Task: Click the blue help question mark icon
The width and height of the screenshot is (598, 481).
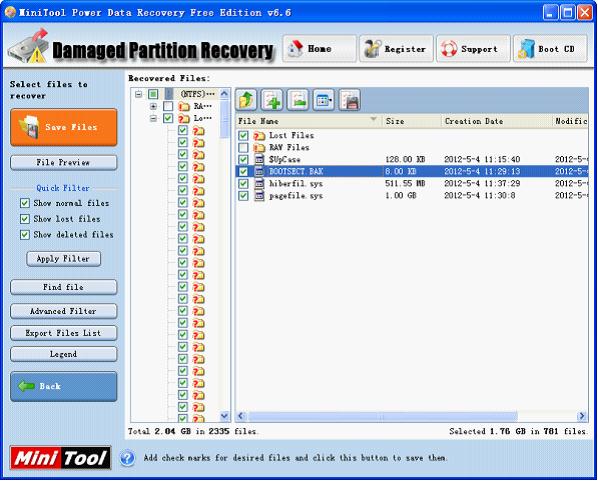Action: coord(127,458)
